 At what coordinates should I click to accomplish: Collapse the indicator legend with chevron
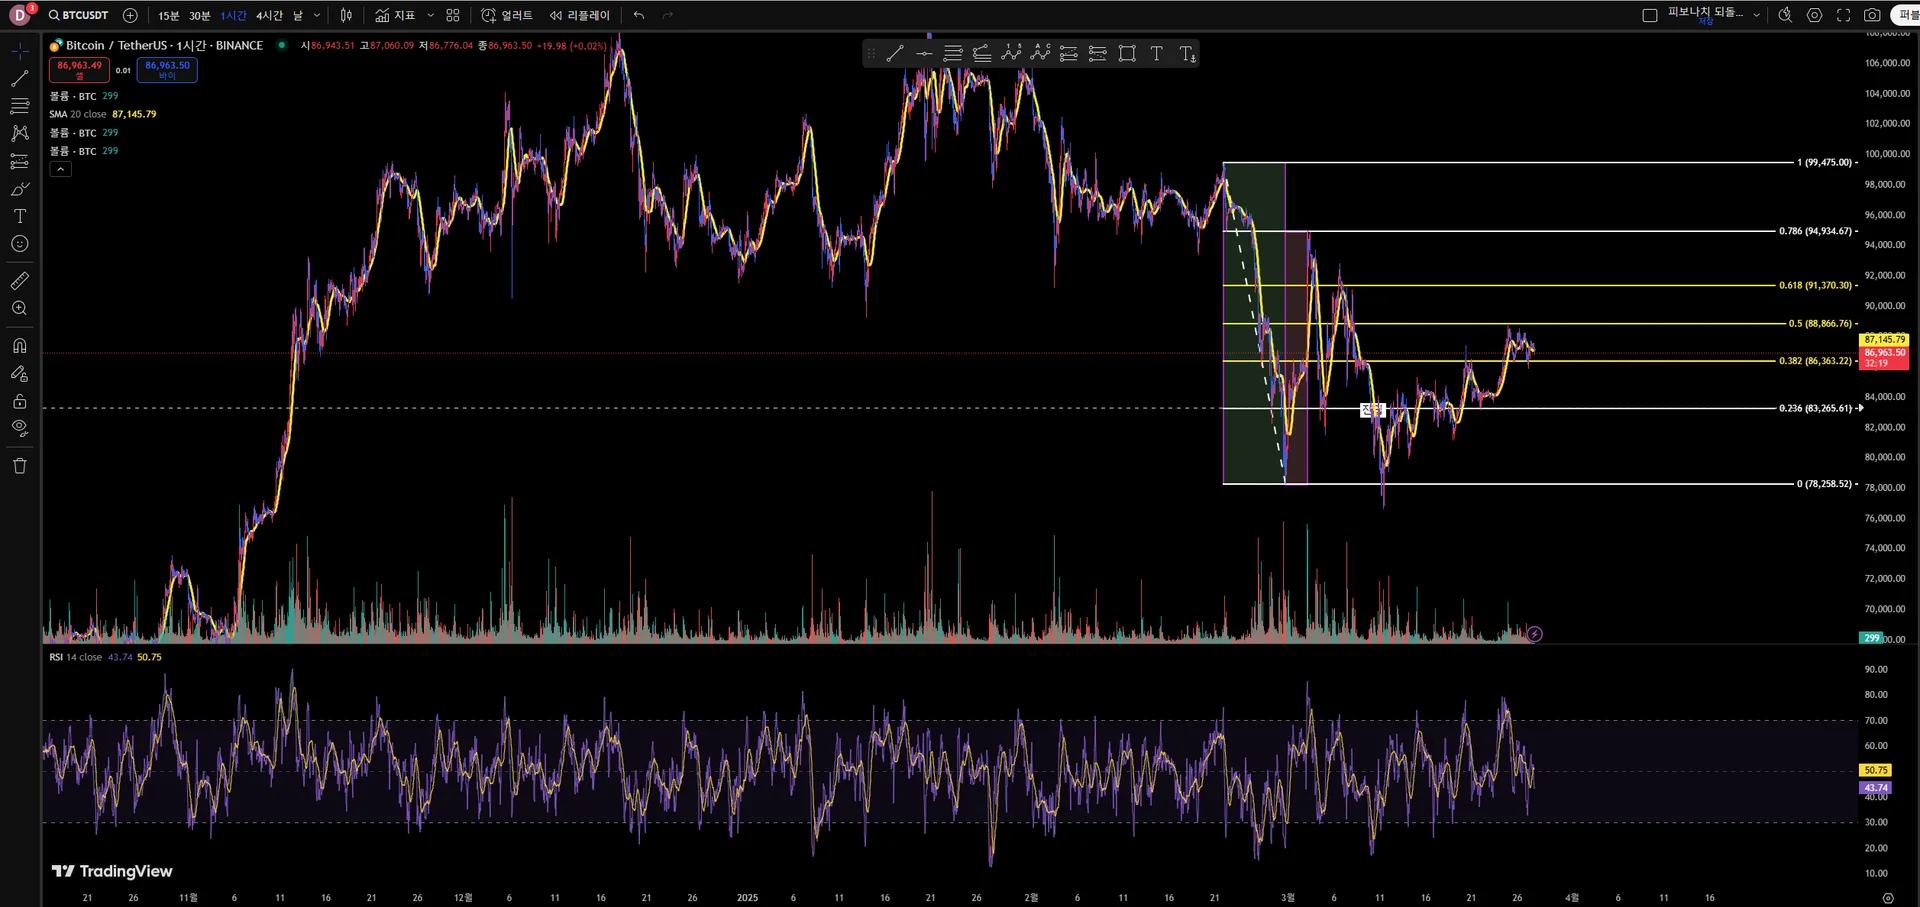point(61,169)
